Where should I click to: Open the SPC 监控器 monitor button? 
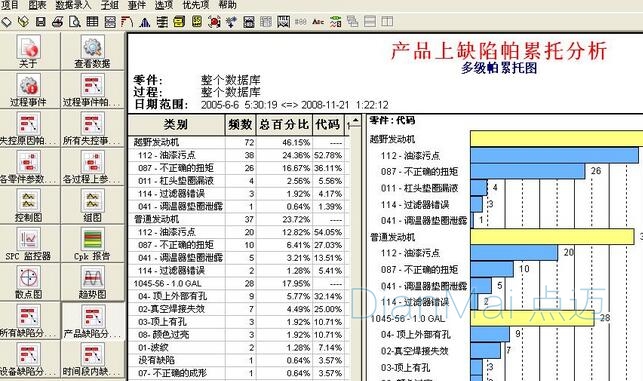pos(29,244)
